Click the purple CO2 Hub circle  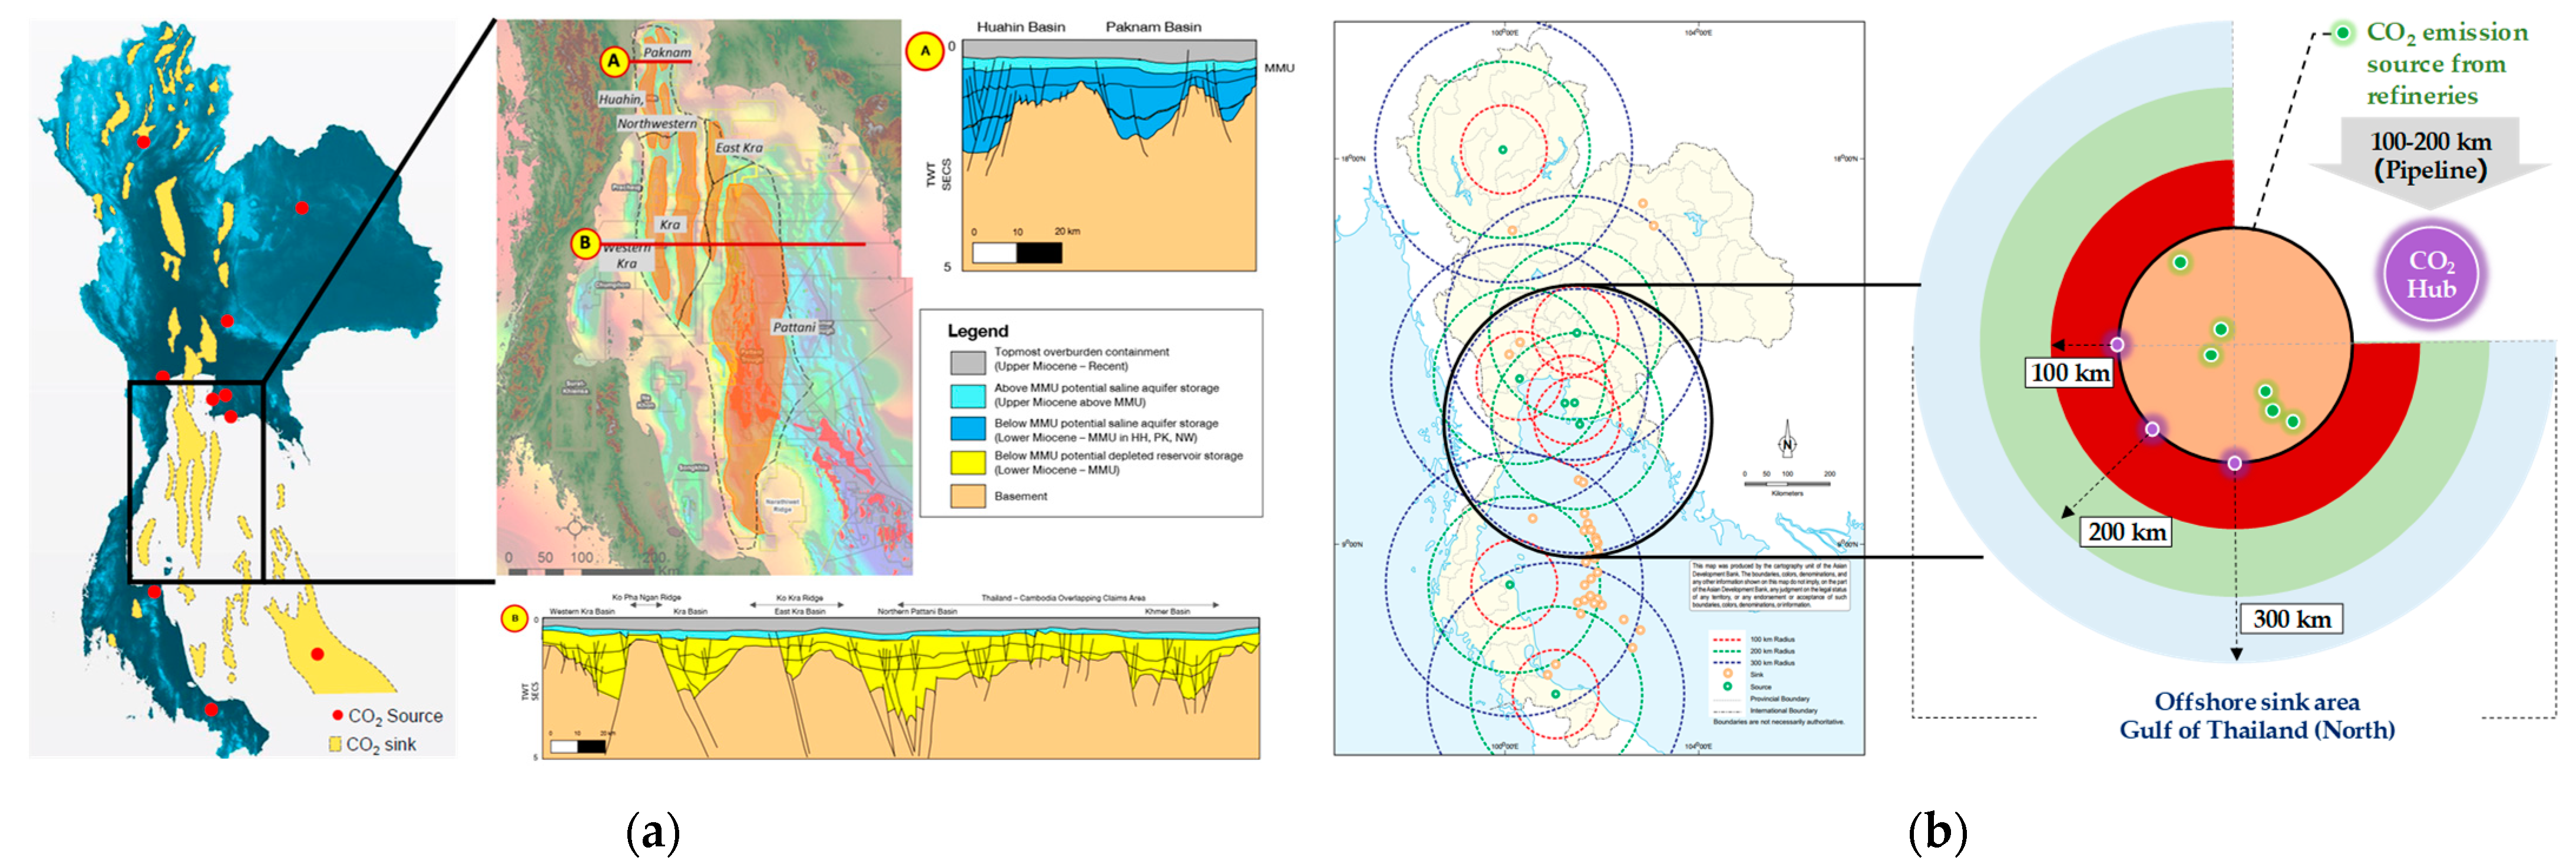[x=2431, y=274]
